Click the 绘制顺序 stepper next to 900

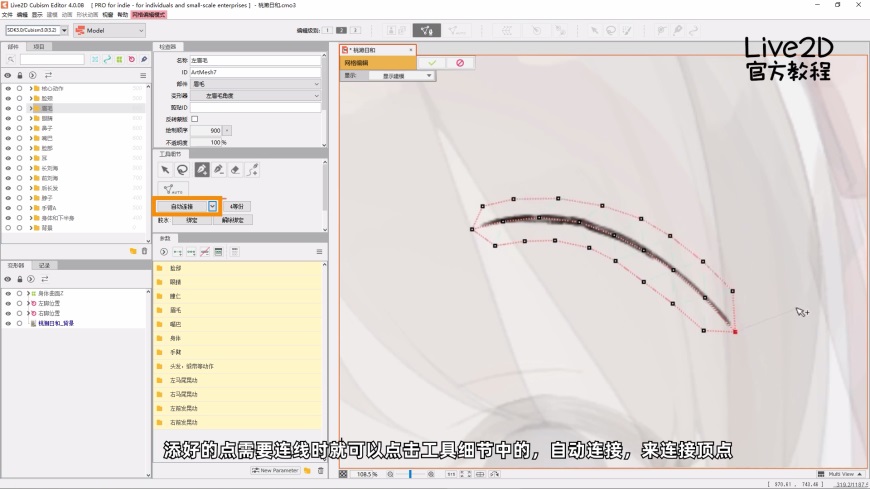[x=227, y=130]
